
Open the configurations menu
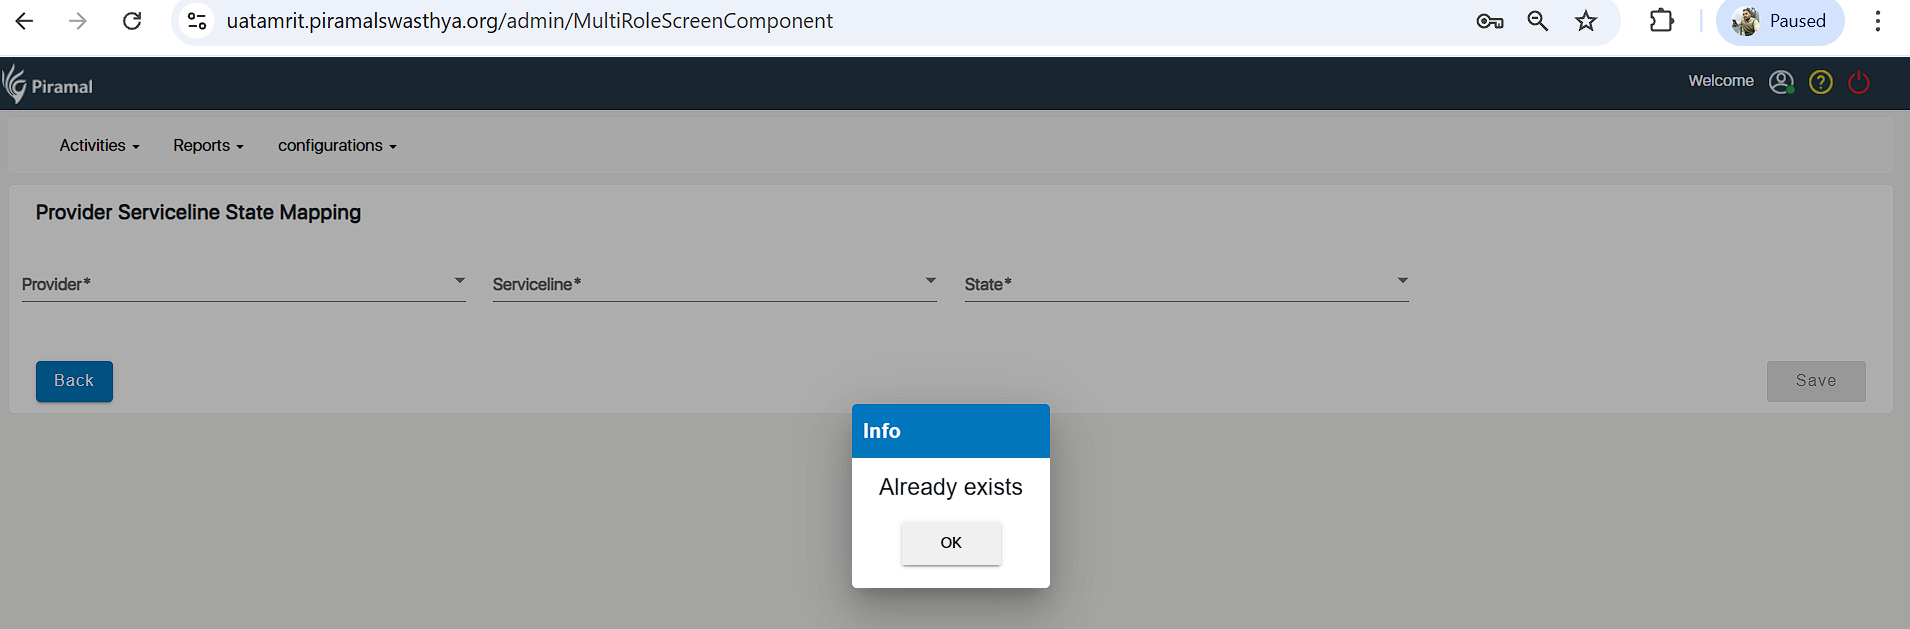point(337,146)
